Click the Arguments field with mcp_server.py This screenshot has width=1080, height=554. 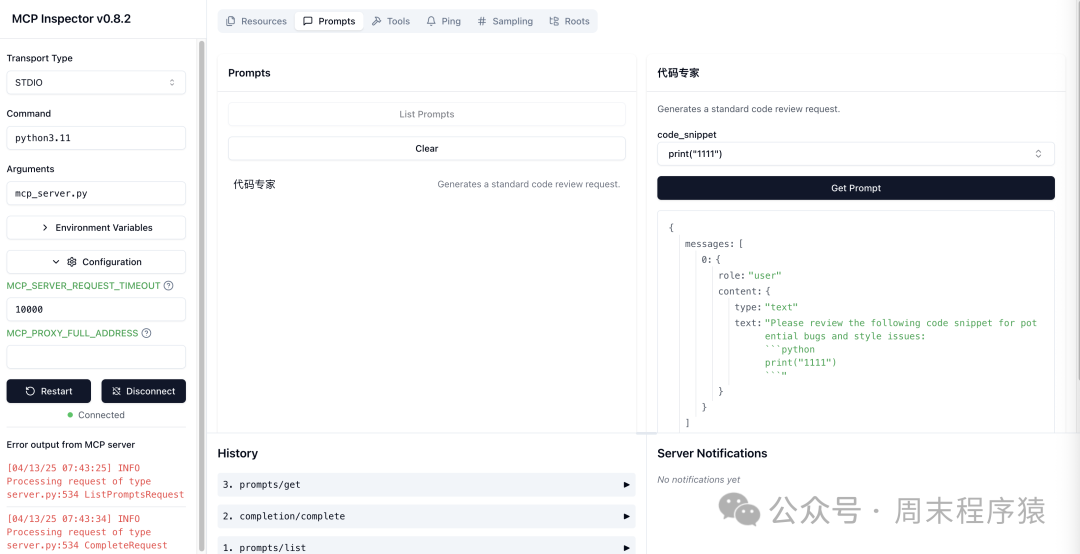[96, 194]
